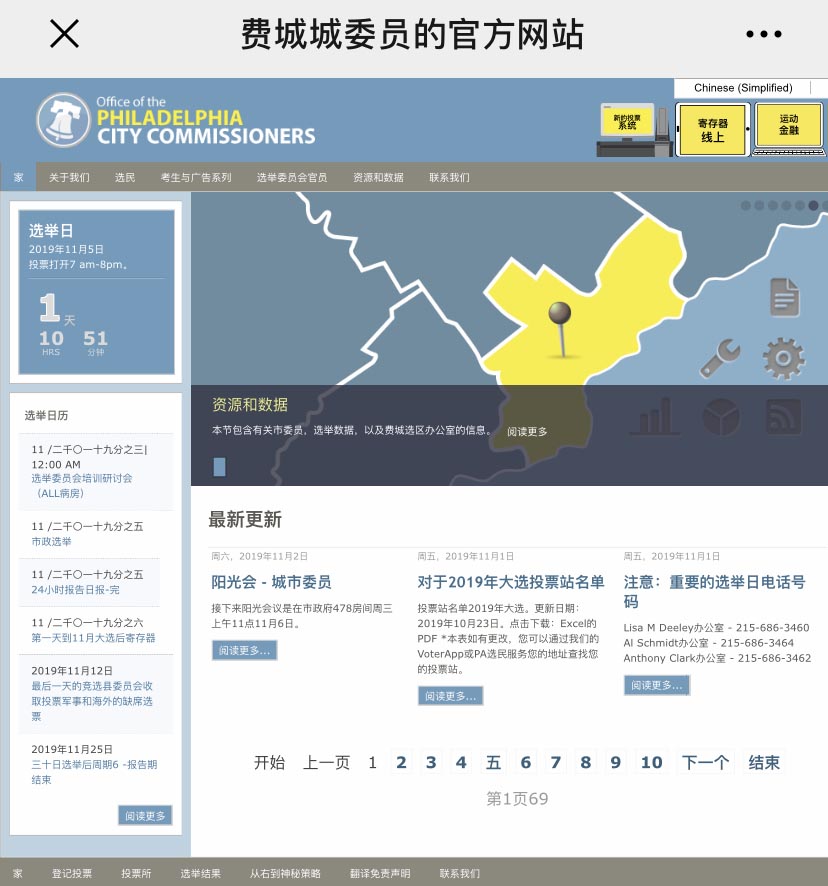Image resolution: width=828 pixels, height=886 pixels.
Task: Open the 寄存器线上 yellow button
Action: [712, 129]
